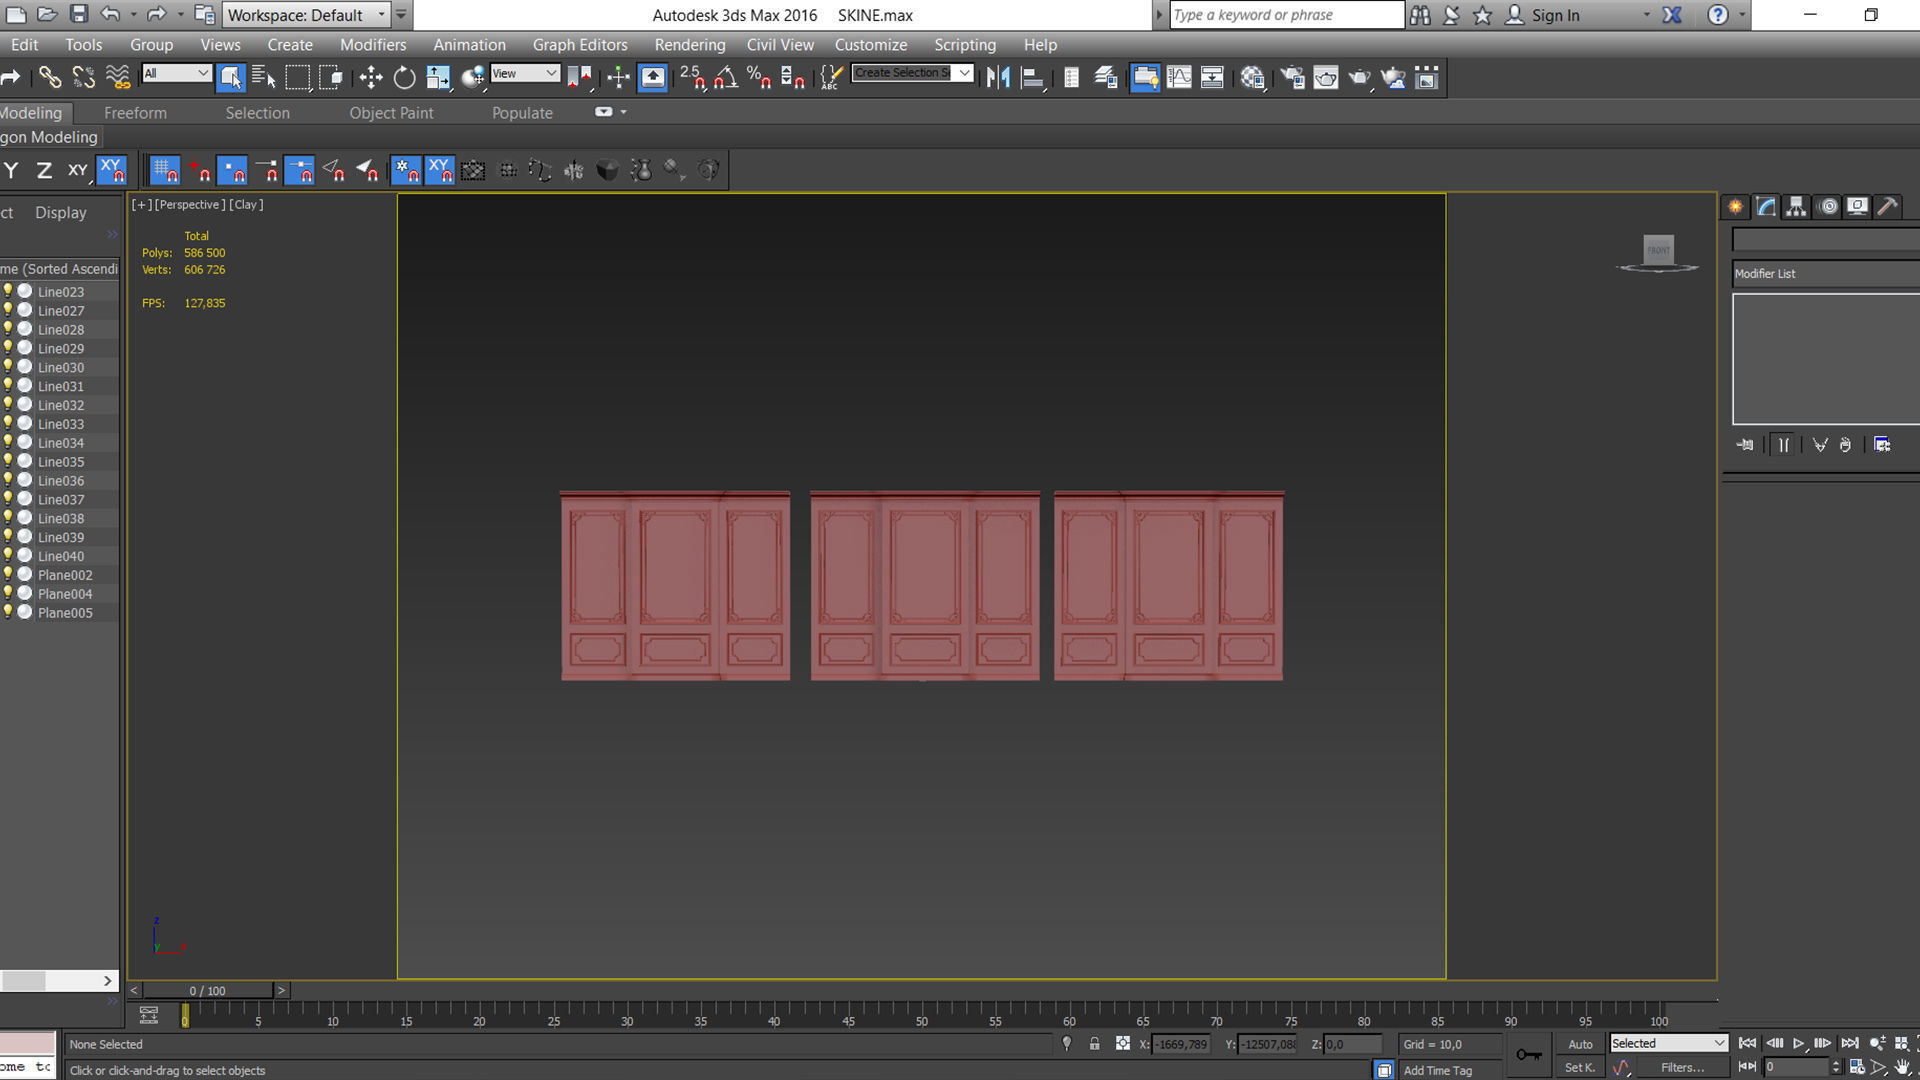The height and width of the screenshot is (1080, 1920).
Task: Click the [Perspective] viewport label
Action: [x=190, y=205]
